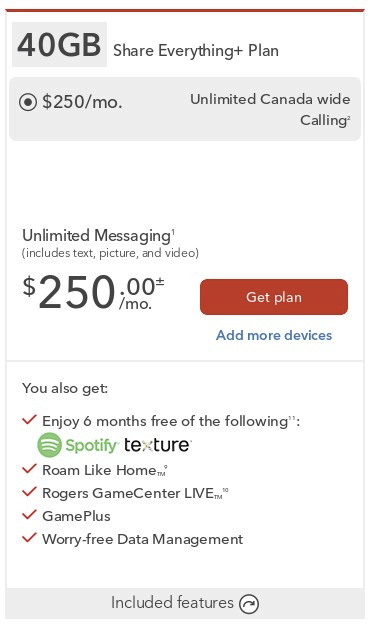Click checkmark next to Worry-free Data Management

click(29, 538)
